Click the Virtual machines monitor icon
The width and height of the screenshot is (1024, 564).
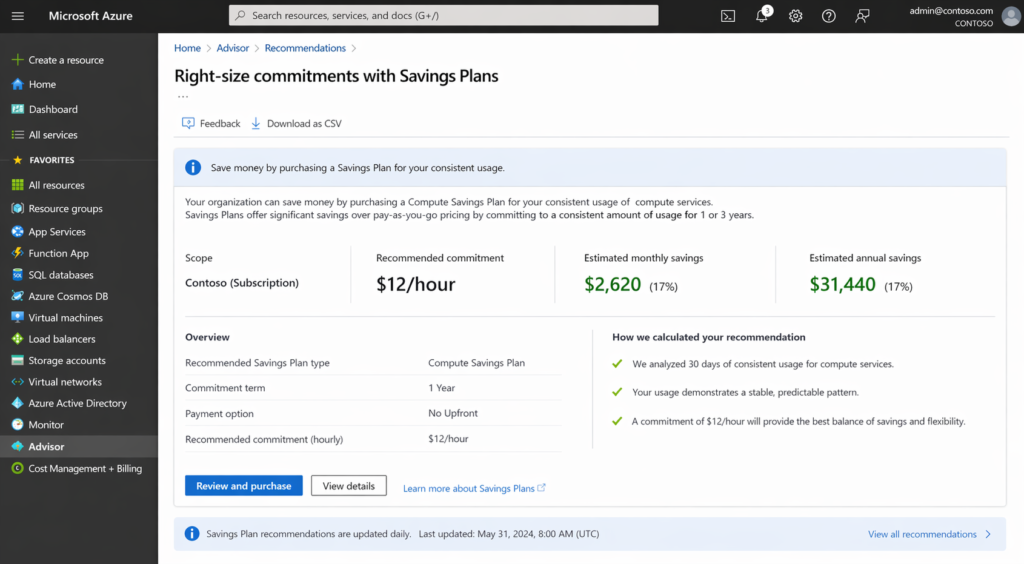[18, 317]
